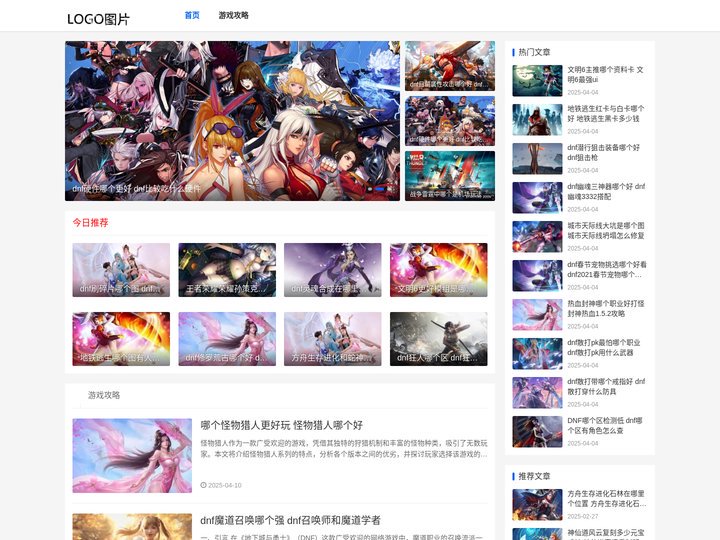Open the large dnf硬件哪个更好 banner image
The width and height of the screenshot is (720, 540).
tap(232, 121)
